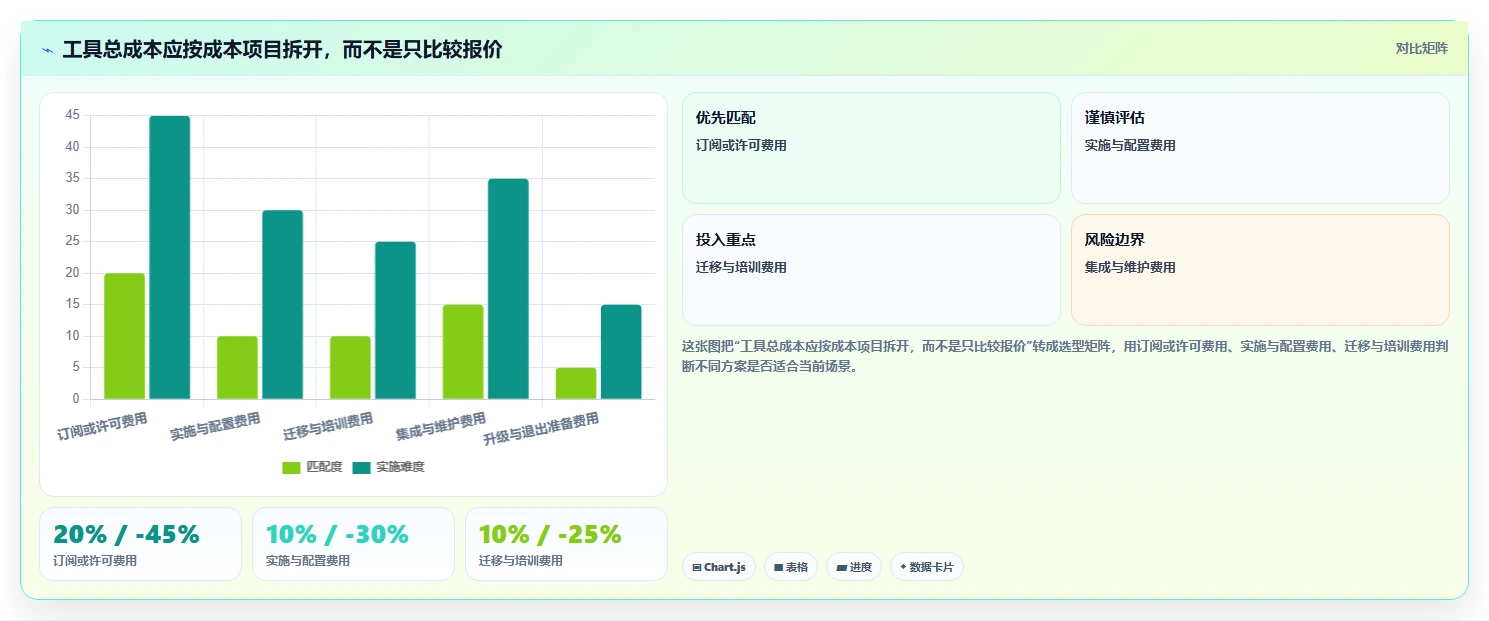
Task: Click the 对比矩阵 label in the header
Action: (1421, 48)
